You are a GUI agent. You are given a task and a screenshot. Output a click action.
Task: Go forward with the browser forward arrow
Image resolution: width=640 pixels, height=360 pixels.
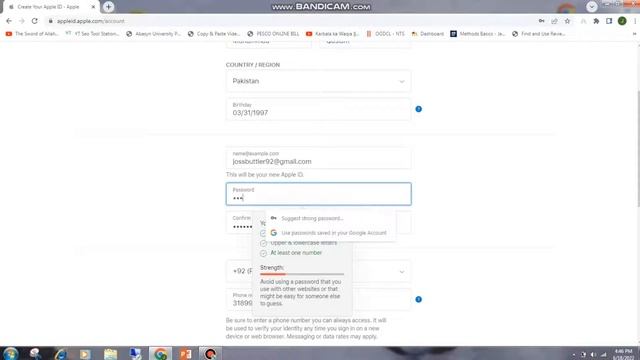coord(22,21)
